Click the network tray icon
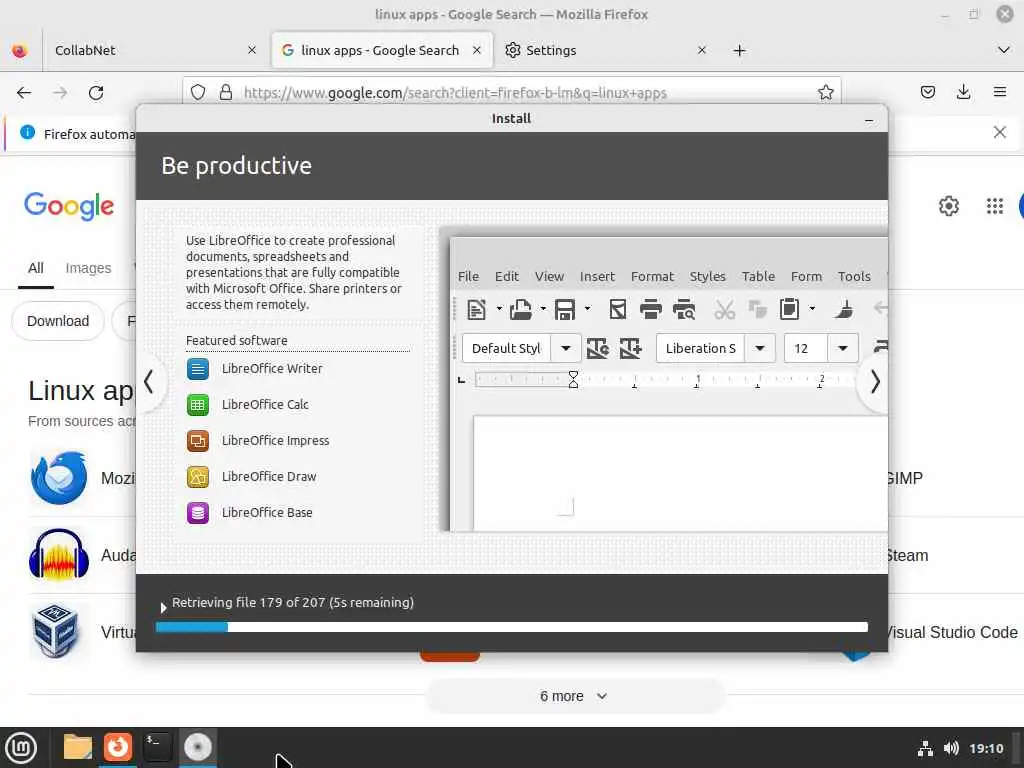Screen dimensions: 1024x768 (925, 748)
